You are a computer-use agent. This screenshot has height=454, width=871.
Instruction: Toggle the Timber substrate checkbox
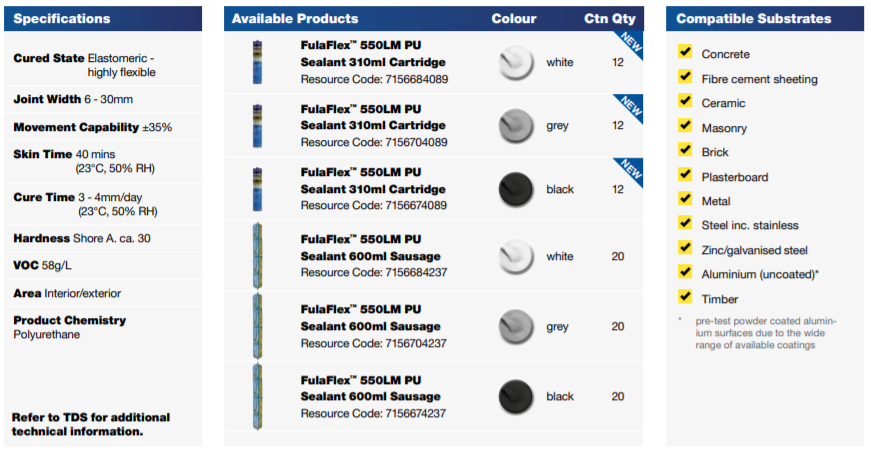[685, 296]
